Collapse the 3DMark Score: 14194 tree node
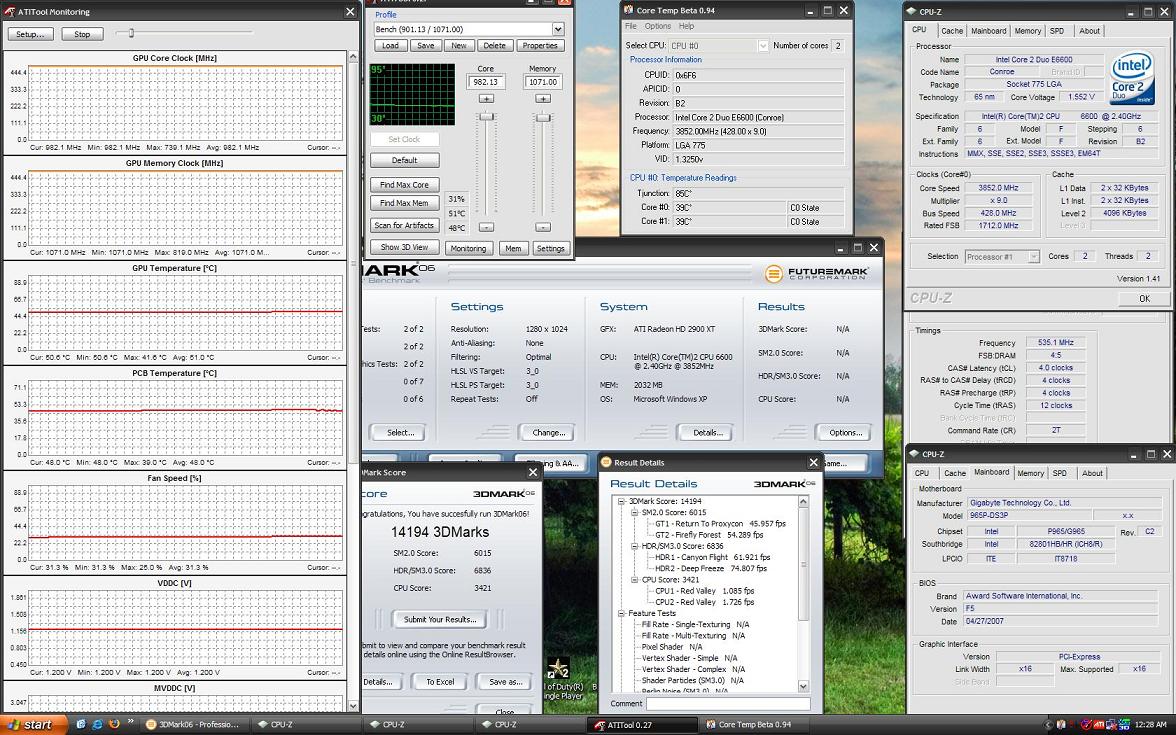1176x735 pixels. pyautogui.click(x=621, y=502)
